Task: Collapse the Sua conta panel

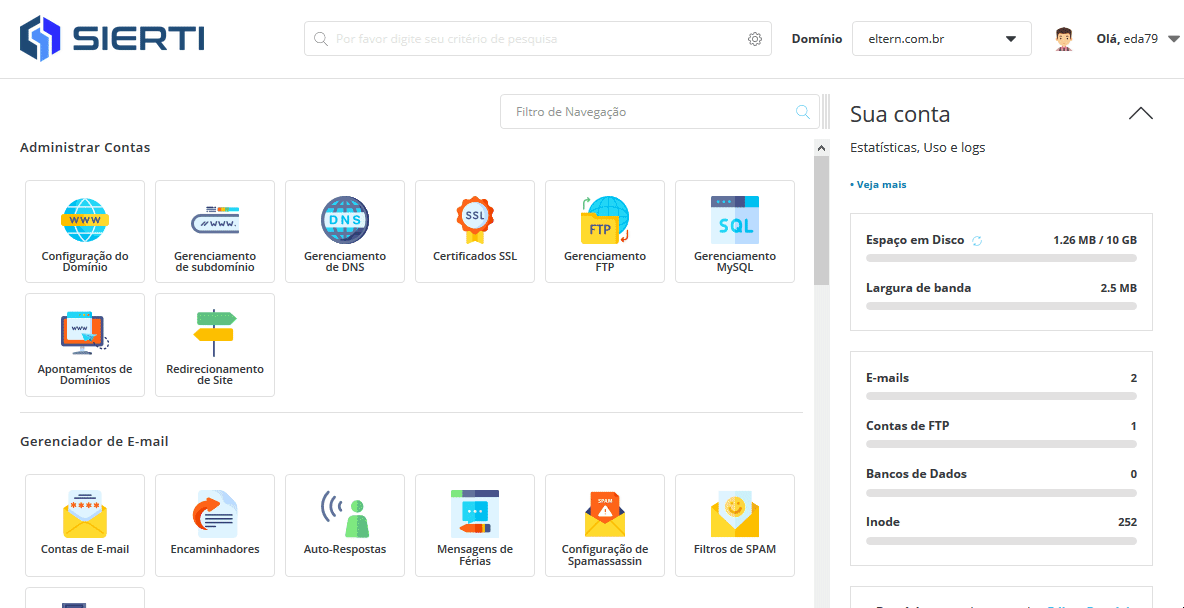Action: (x=1140, y=114)
